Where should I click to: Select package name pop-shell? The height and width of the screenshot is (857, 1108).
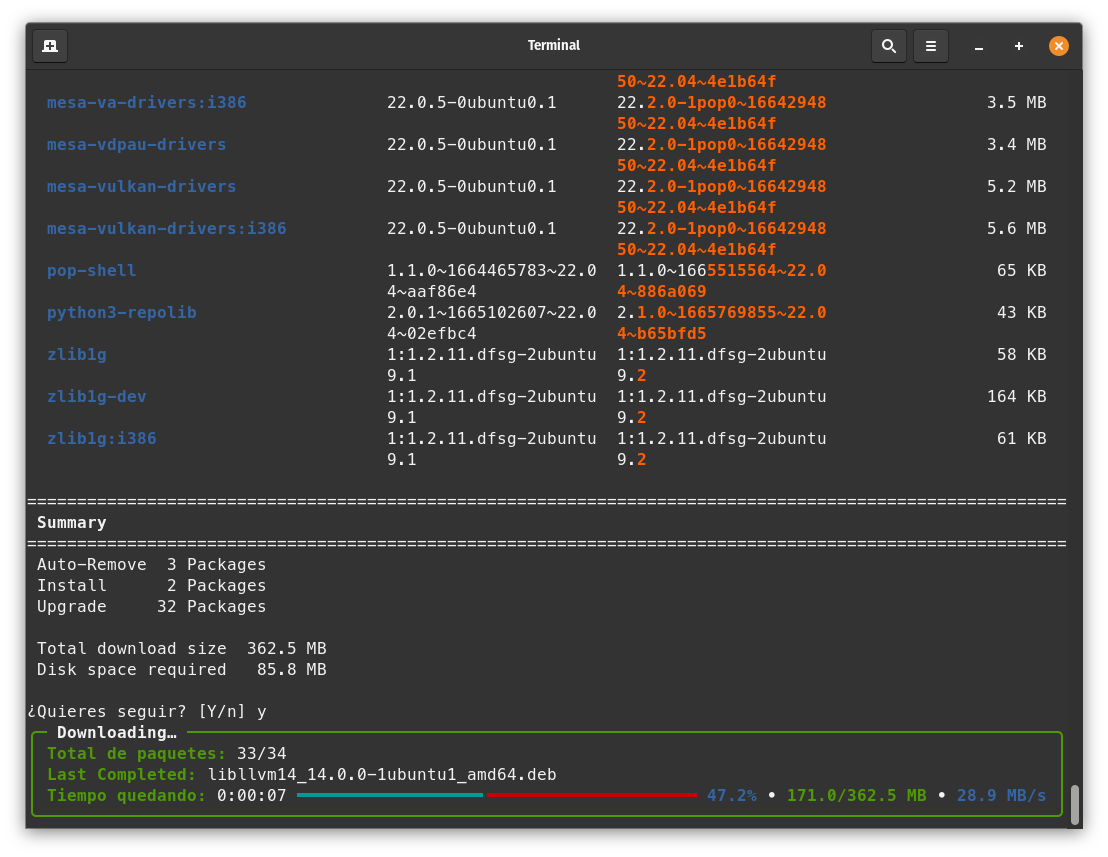pyautogui.click(x=91, y=271)
